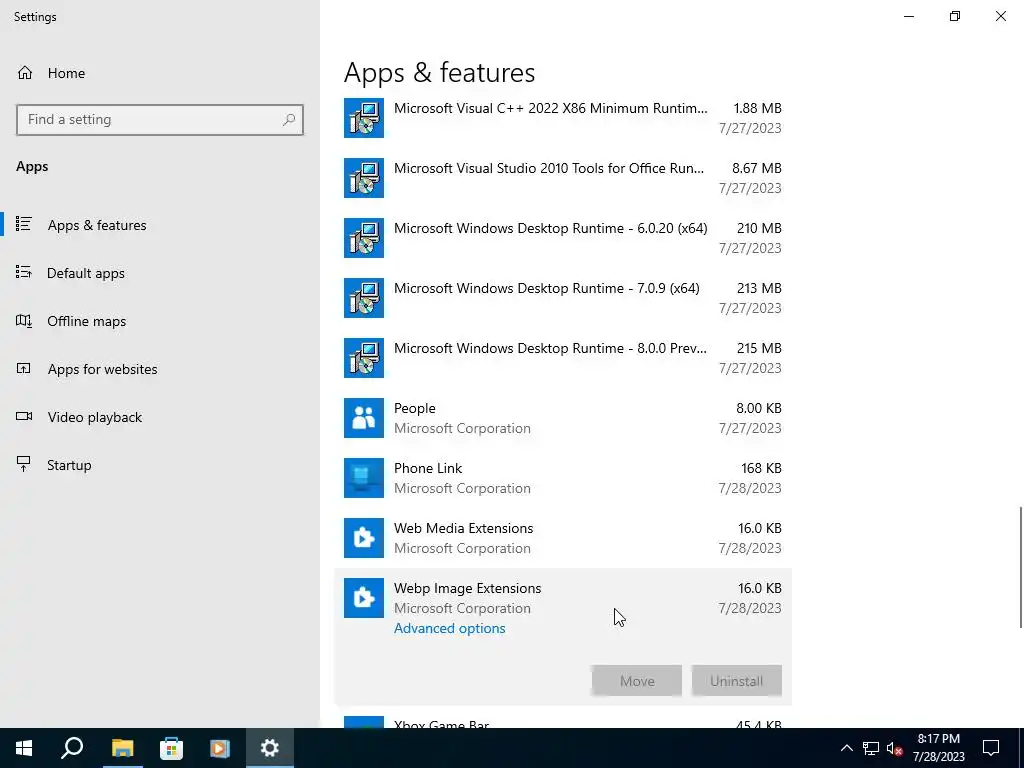Click the Webp Image Extensions icon
Image resolution: width=1024 pixels, height=768 pixels.
point(364,598)
